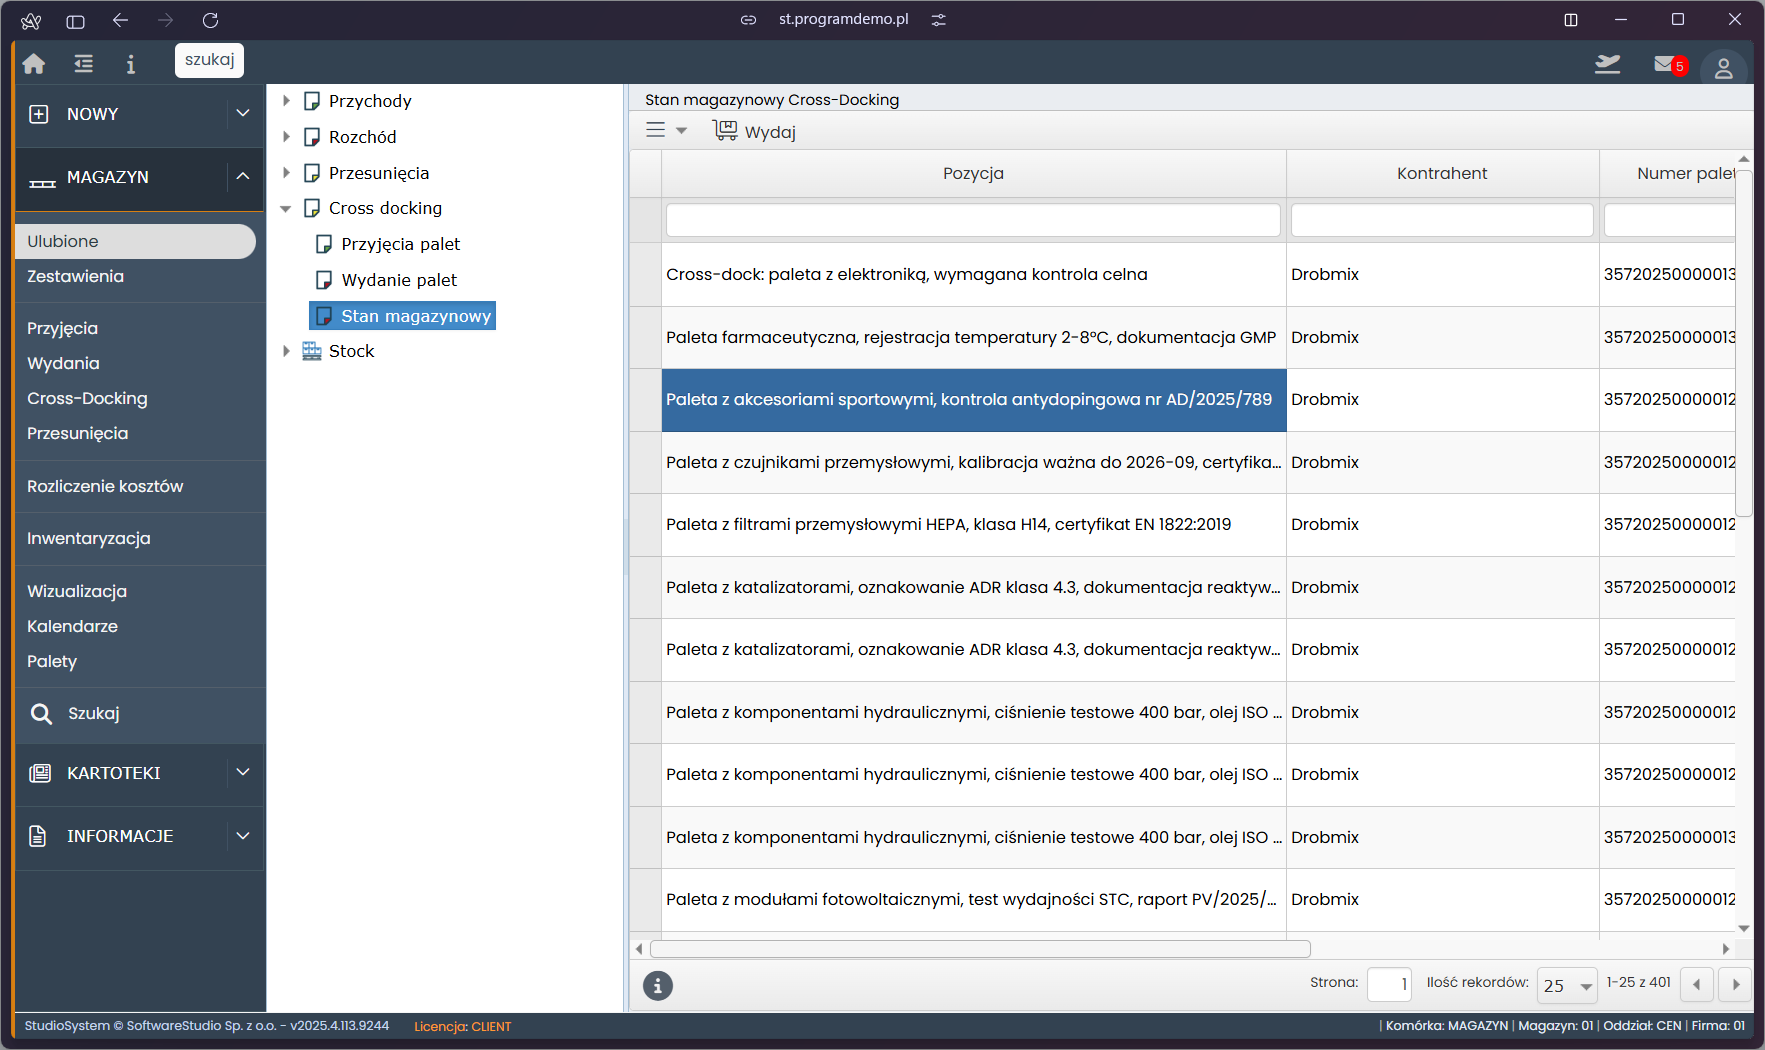Click the Pozycja column filter field
The width and height of the screenshot is (1765, 1050).
click(972, 220)
